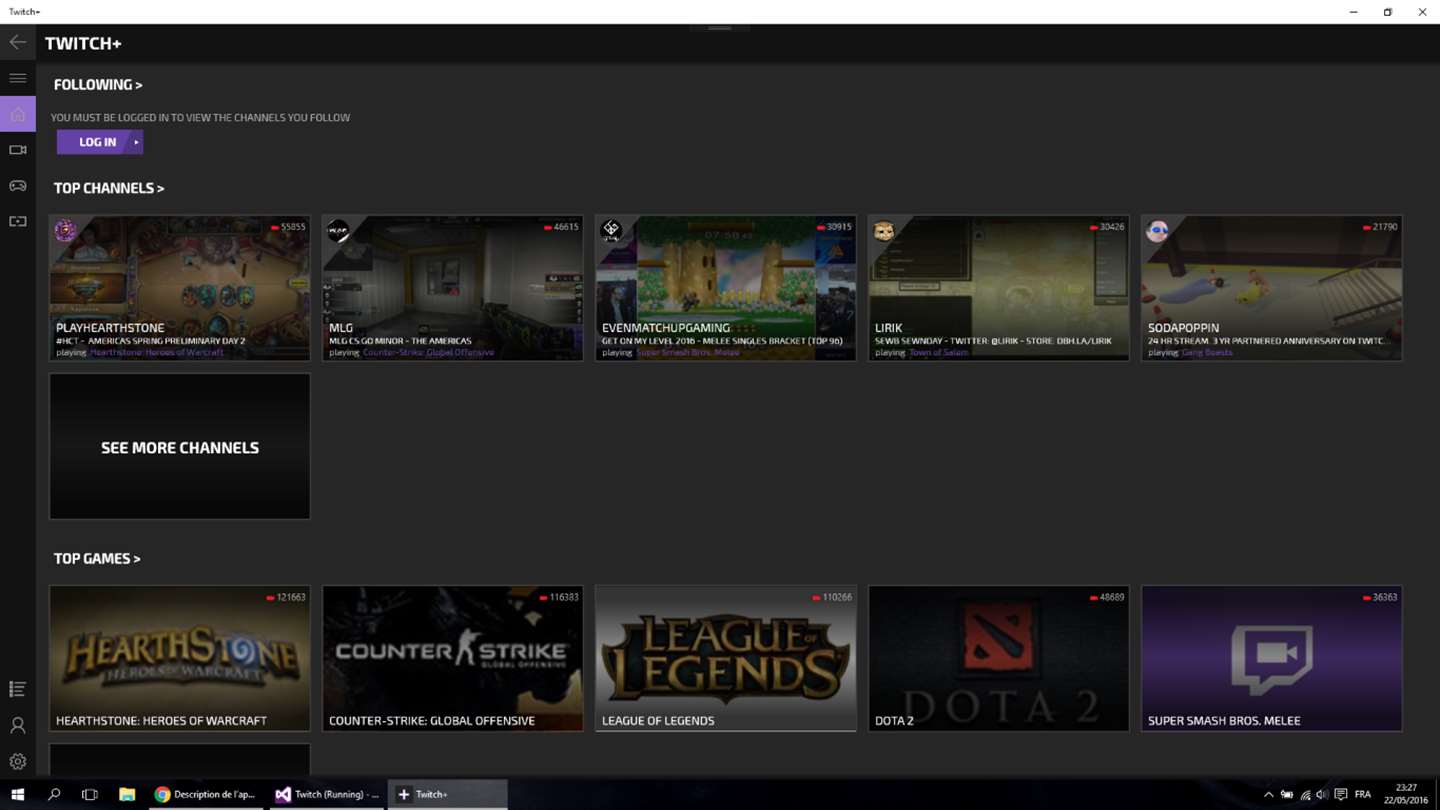Switch to Visual Studio Twitch (Running) taskbar item

click(x=327, y=794)
